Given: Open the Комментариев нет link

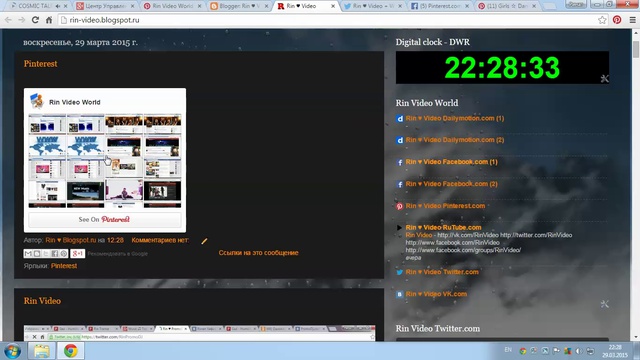Looking at the screenshot, I should (x=160, y=240).
